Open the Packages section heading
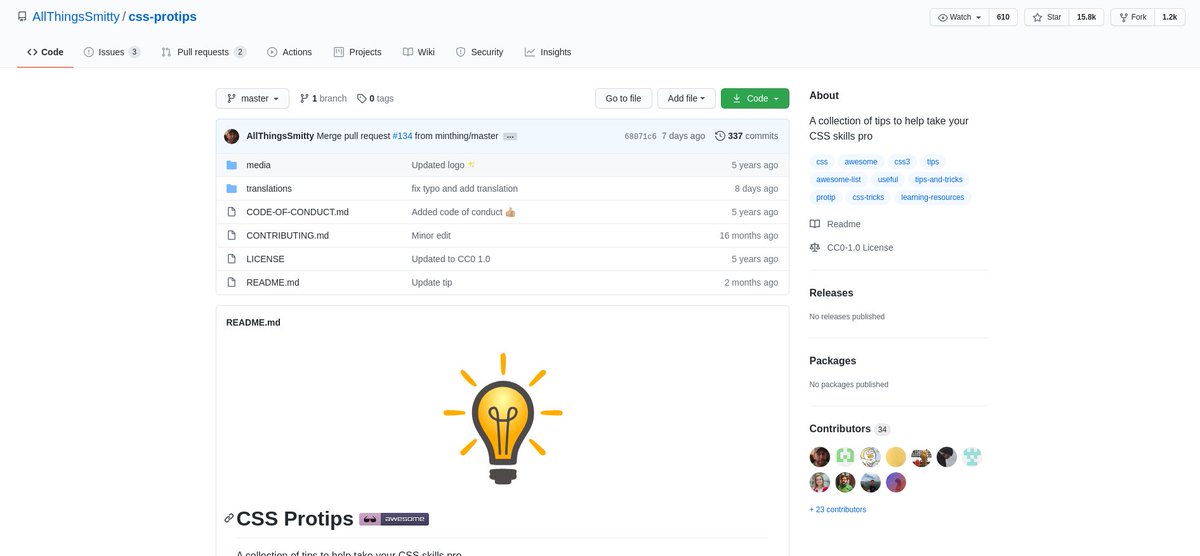Screen dimensions: 1200x556 click(833, 361)
